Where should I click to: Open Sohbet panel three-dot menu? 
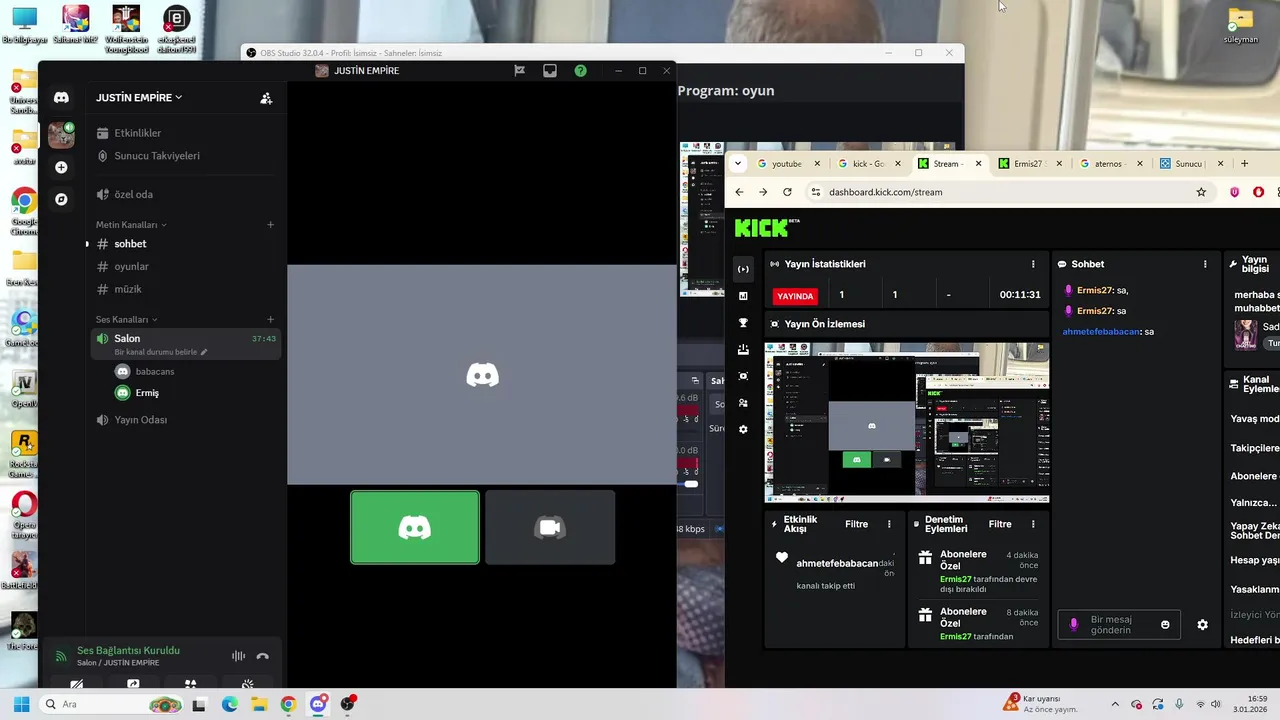pos(1205,264)
